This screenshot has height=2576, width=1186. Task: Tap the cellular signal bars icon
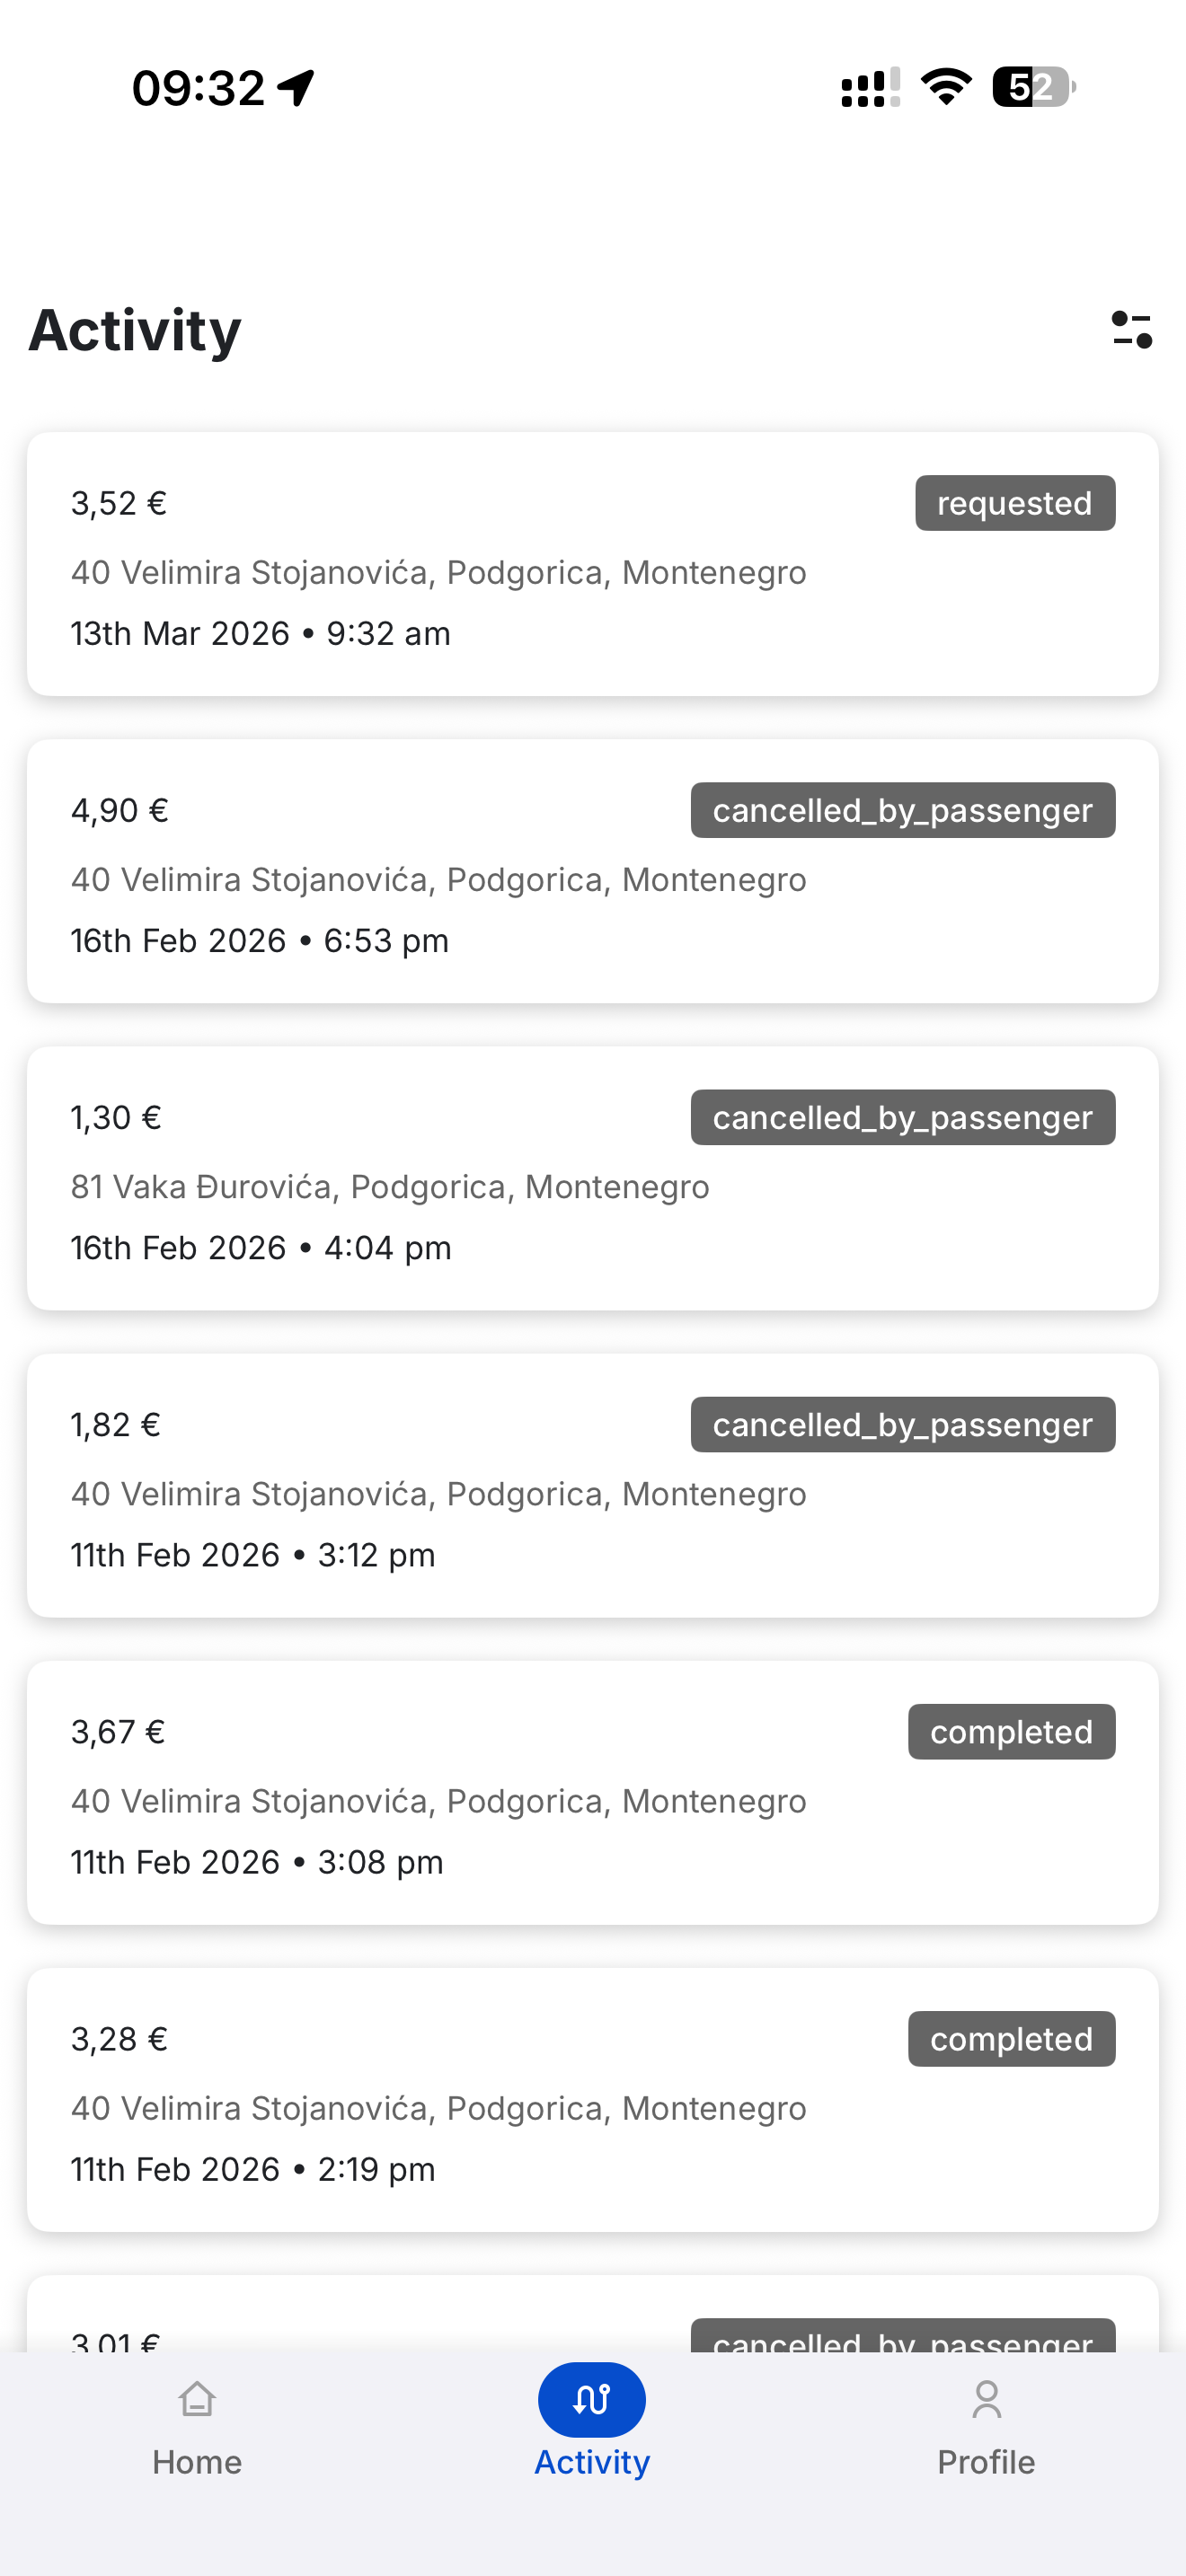[870, 88]
